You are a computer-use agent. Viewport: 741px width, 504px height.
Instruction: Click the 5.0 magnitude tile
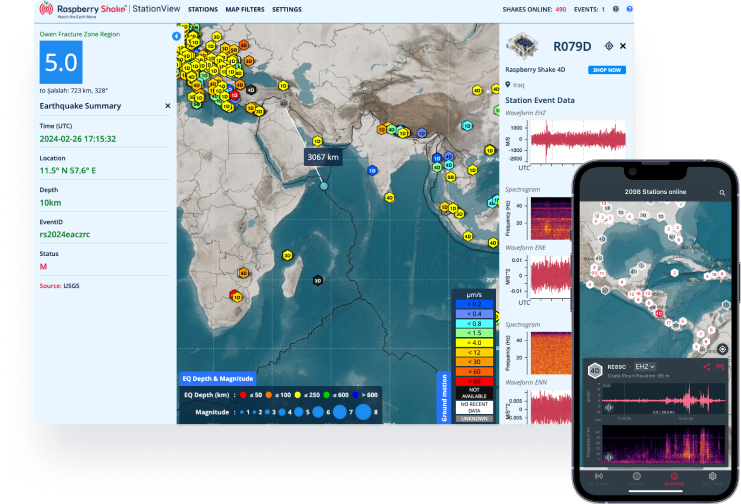pyautogui.click(x=61, y=62)
